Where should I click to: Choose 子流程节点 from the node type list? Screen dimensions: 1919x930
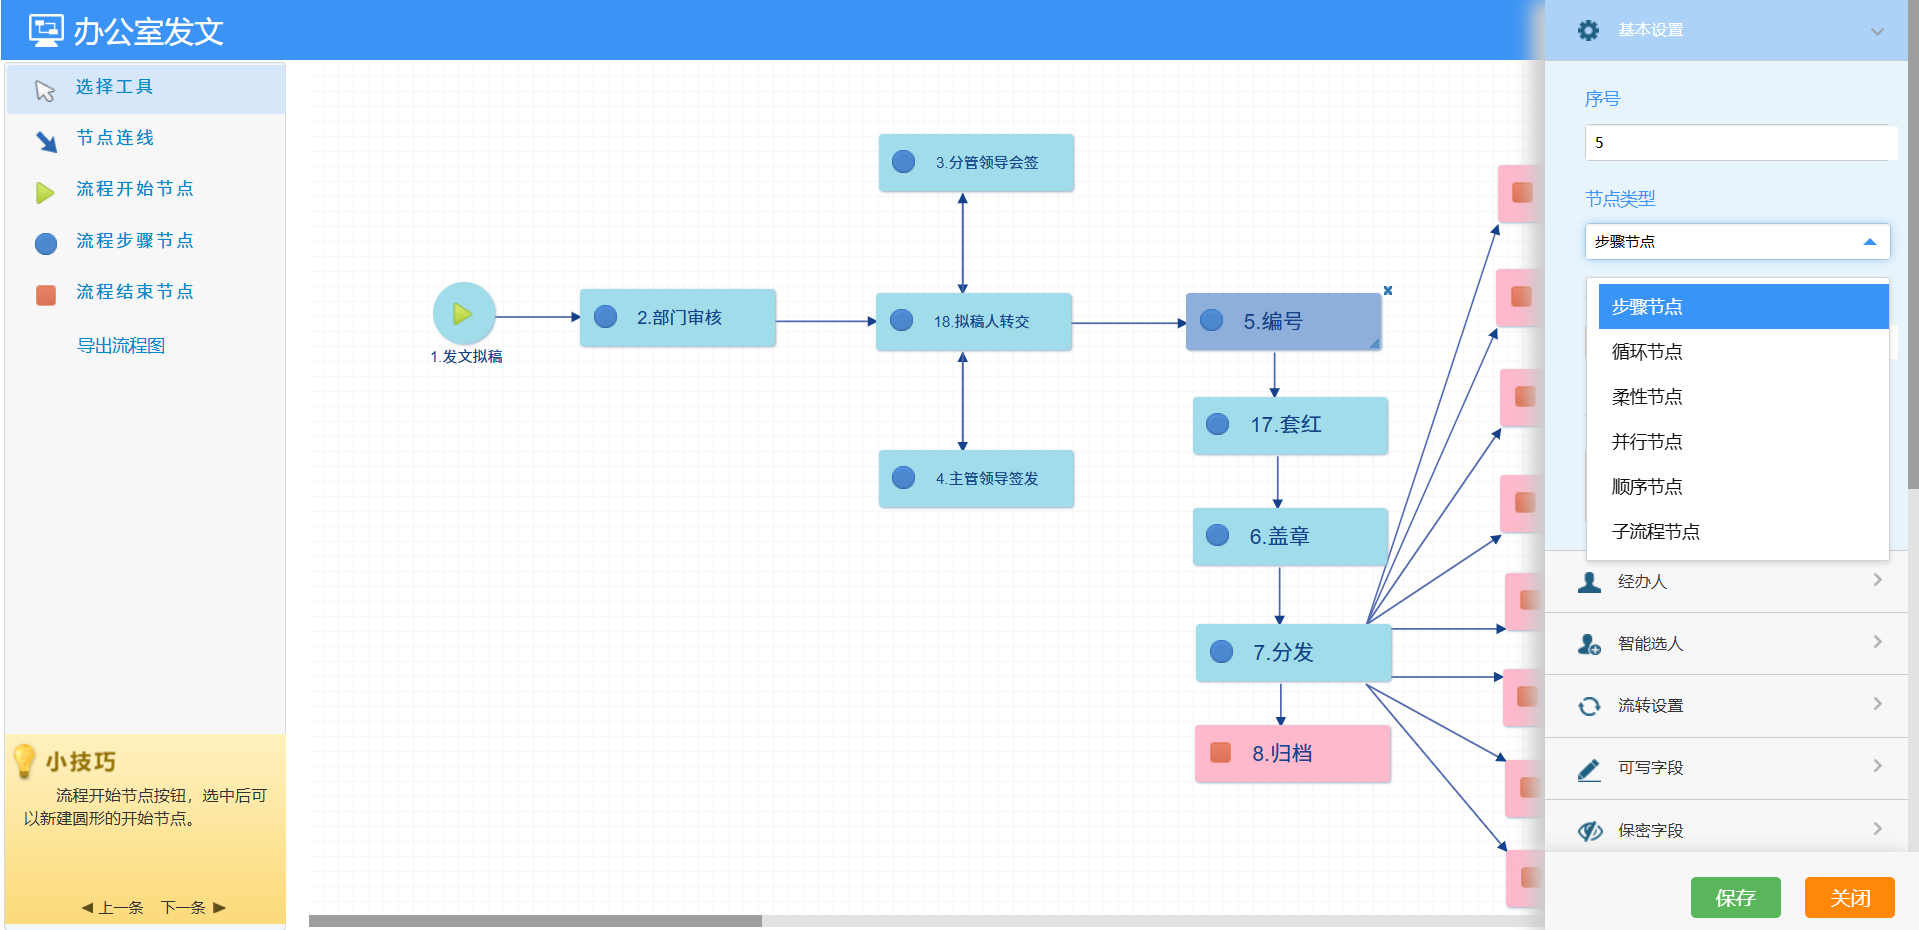pyautogui.click(x=1655, y=532)
